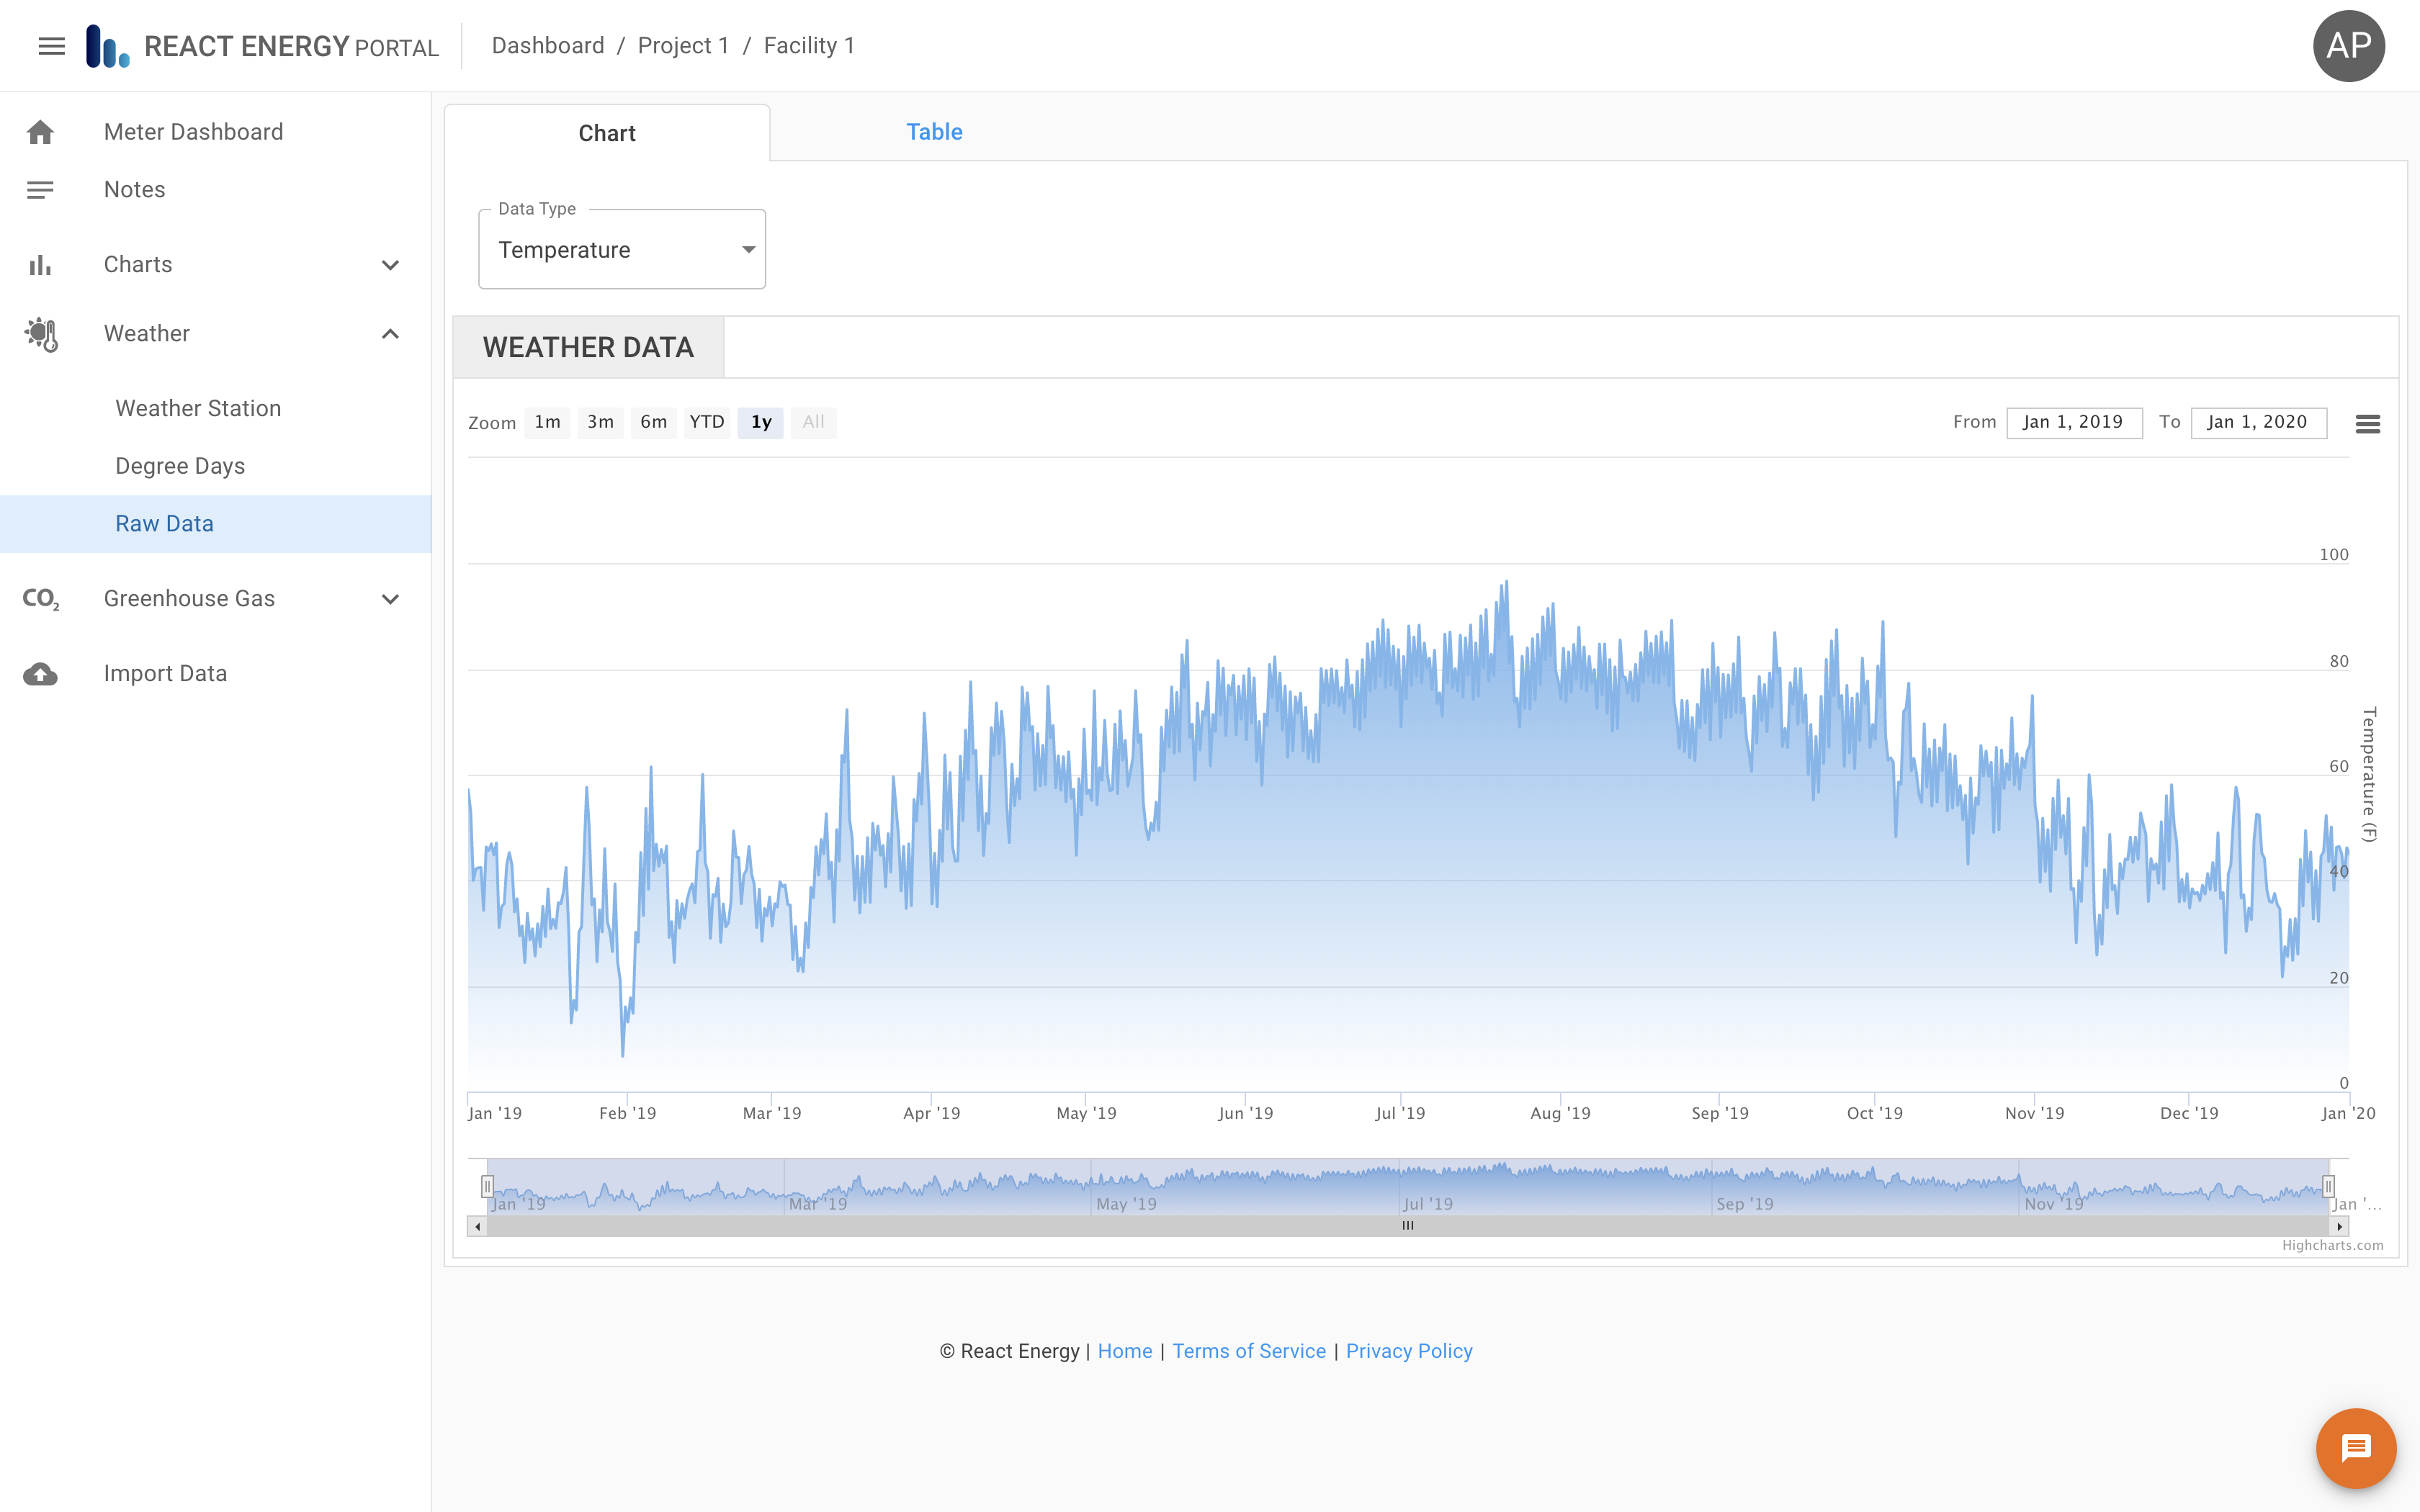The height and width of the screenshot is (1512, 2420).
Task: Open Import Data via the upload icon
Action: (40, 672)
